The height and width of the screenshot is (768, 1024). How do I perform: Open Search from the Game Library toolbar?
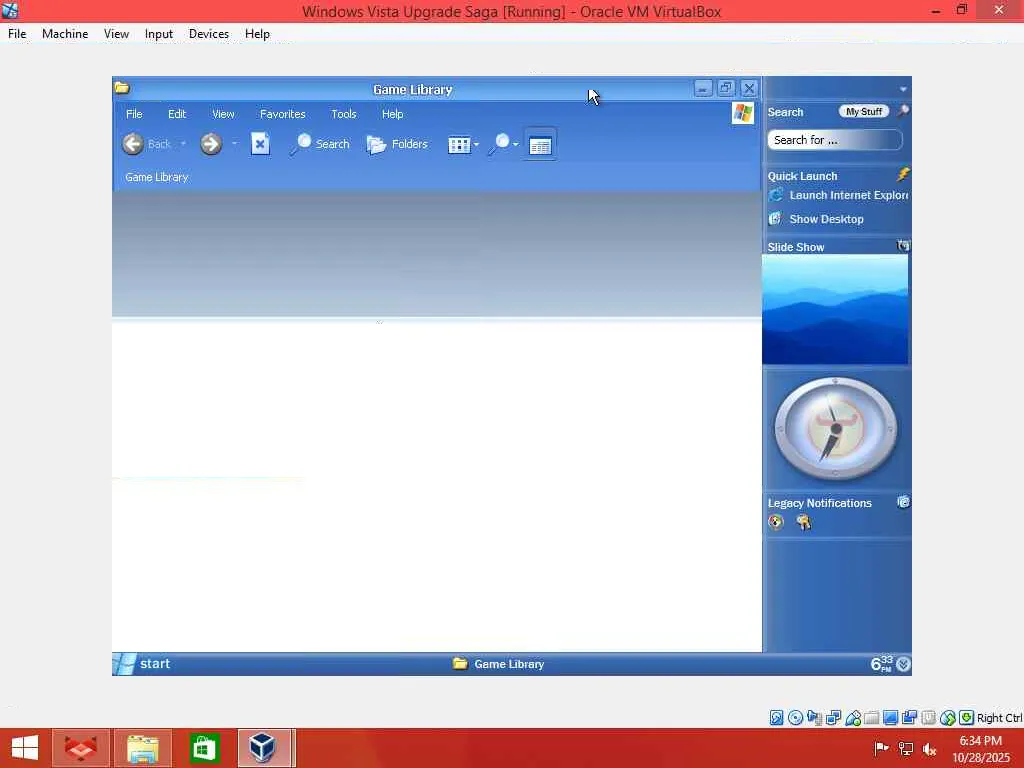[320, 144]
